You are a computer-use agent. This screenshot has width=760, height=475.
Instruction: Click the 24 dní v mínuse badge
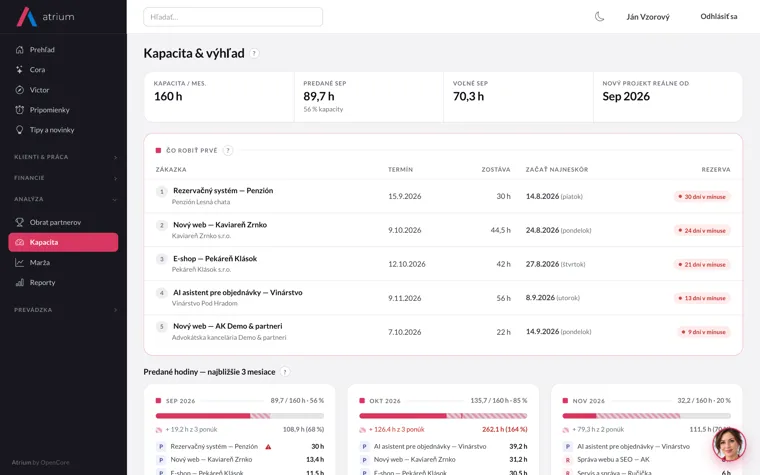[702, 231]
